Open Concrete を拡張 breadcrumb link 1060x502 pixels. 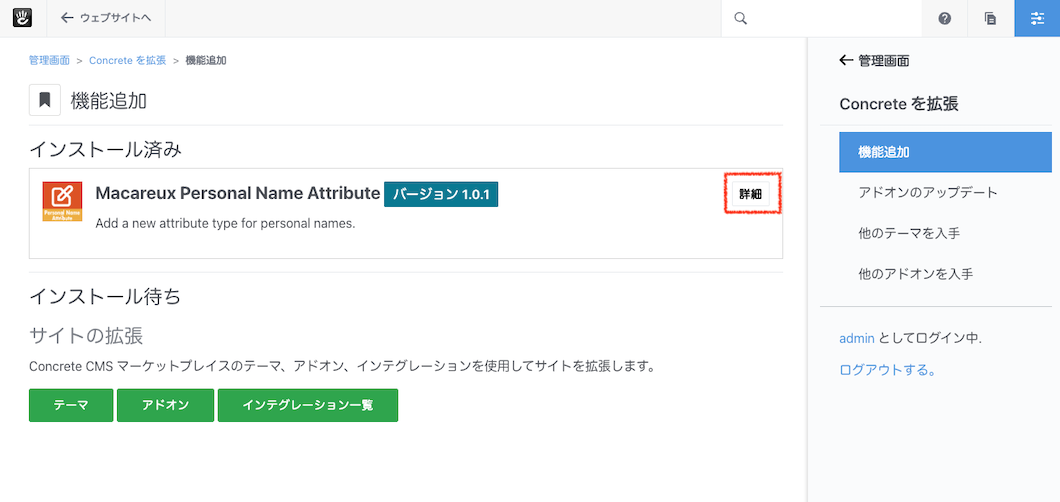[x=127, y=60]
